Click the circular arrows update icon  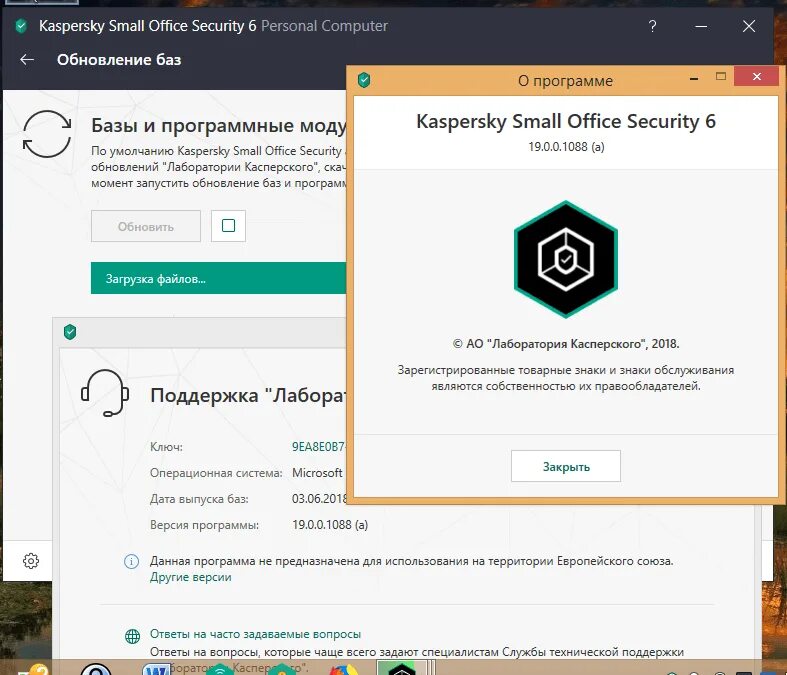click(x=47, y=134)
